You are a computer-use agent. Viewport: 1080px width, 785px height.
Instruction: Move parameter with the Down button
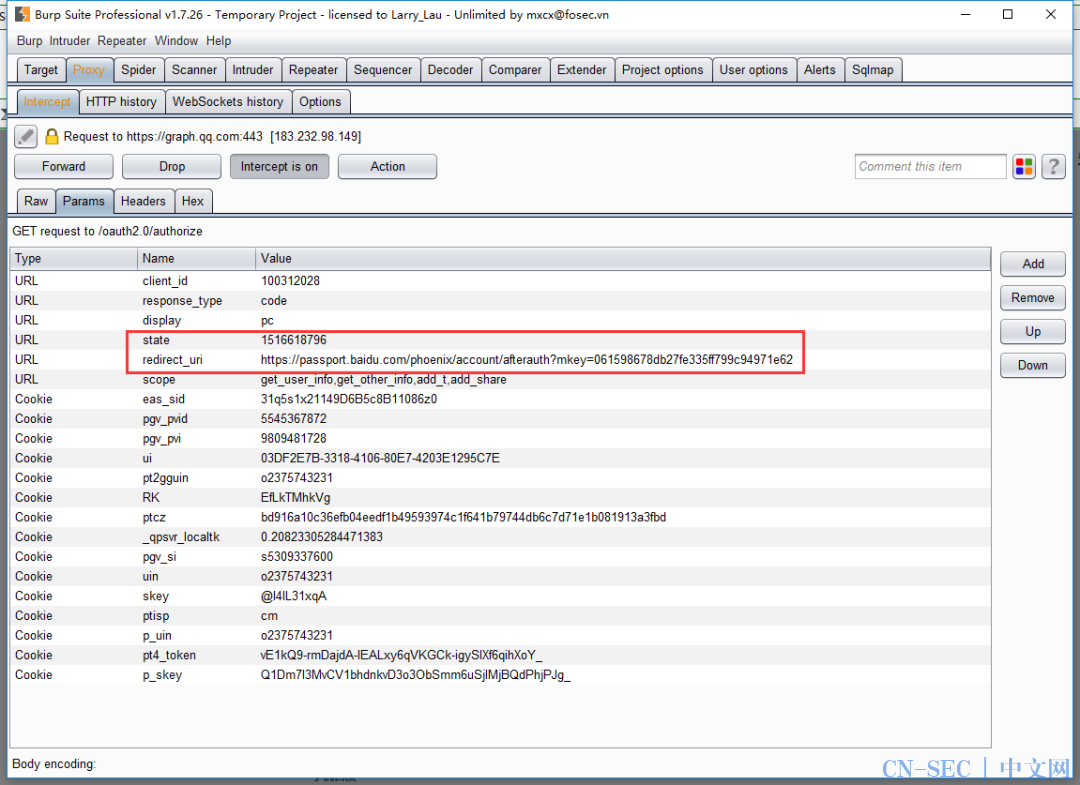tap(1032, 365)
